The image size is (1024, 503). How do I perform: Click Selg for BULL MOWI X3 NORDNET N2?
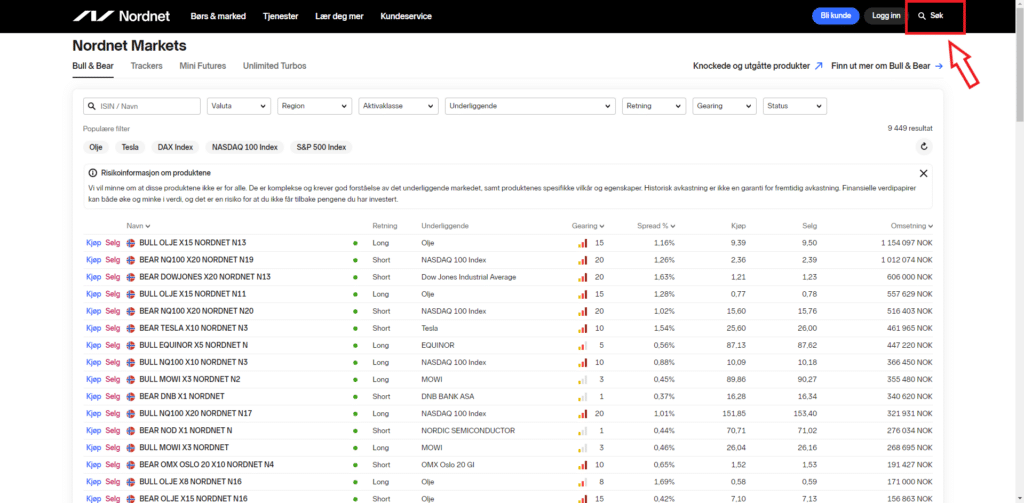coord(113,379)
